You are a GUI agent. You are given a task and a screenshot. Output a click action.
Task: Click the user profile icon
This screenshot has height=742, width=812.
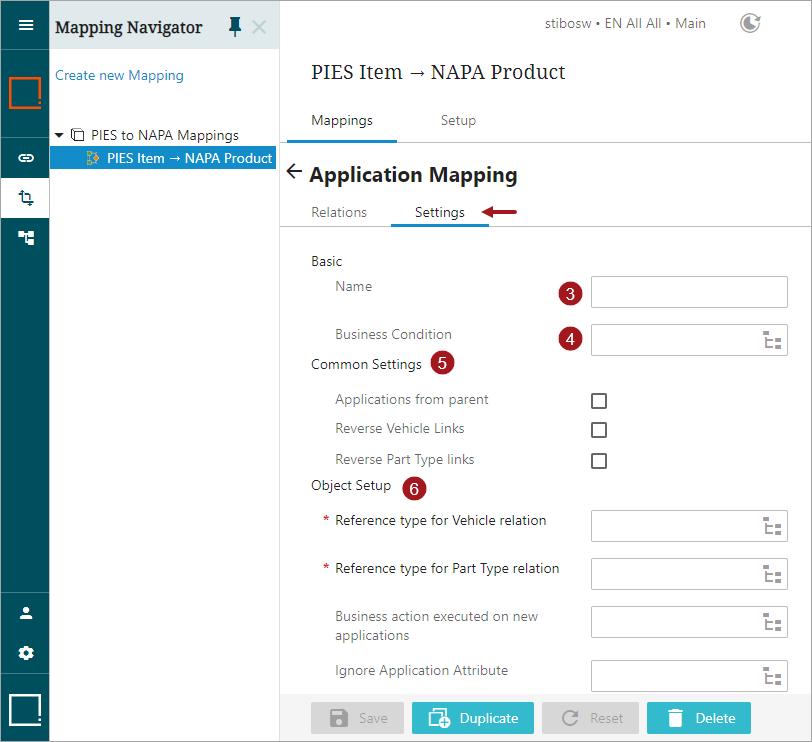26,613
